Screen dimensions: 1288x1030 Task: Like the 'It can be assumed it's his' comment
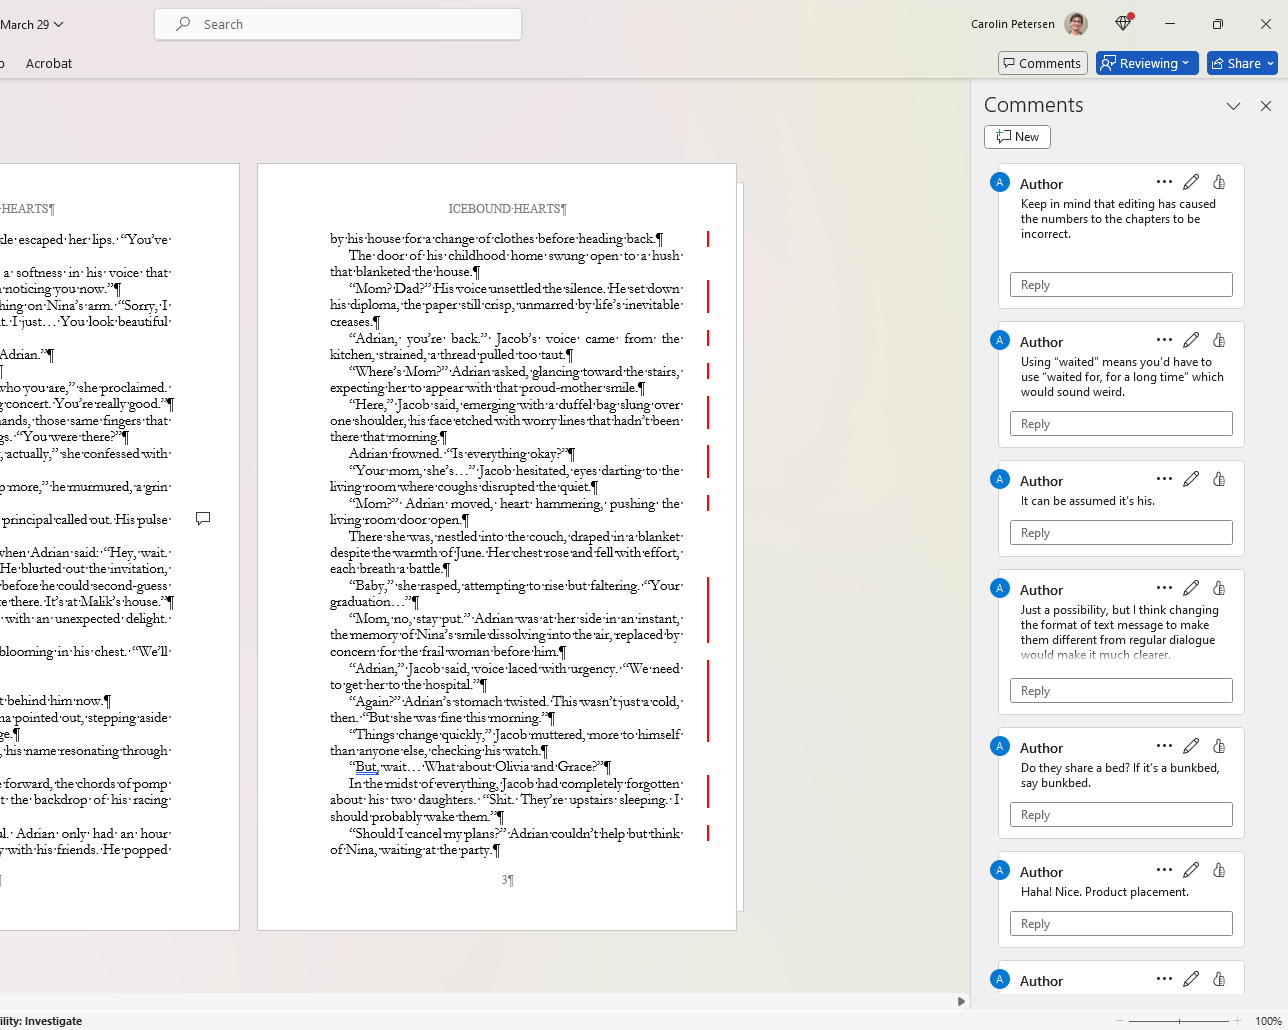point(1219,479)
